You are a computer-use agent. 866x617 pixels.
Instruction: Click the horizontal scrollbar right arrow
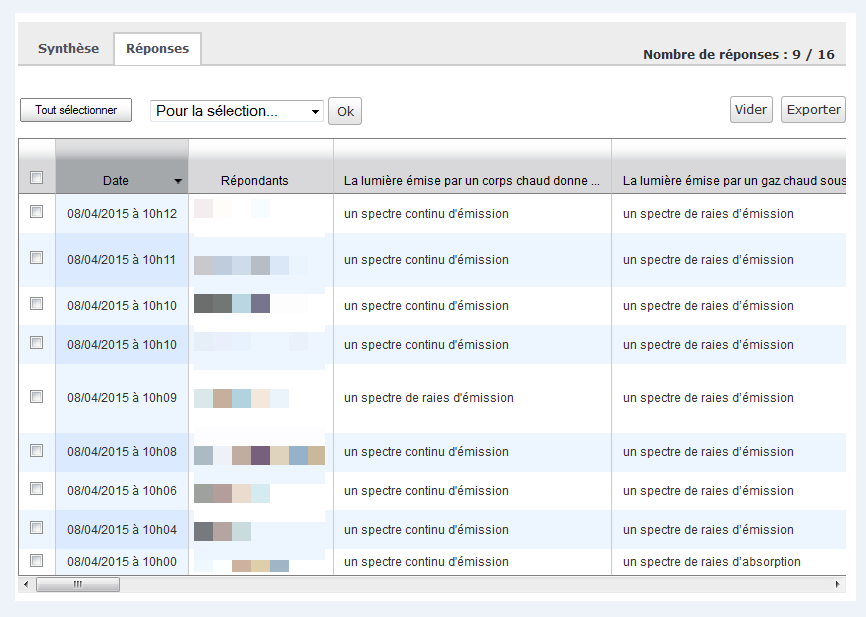838,584
